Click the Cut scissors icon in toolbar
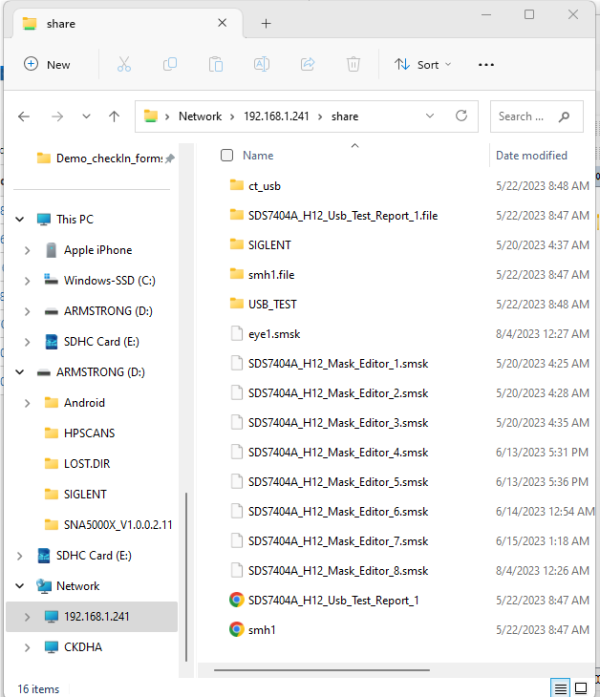The image size is (600, 697). pos(124,64)
